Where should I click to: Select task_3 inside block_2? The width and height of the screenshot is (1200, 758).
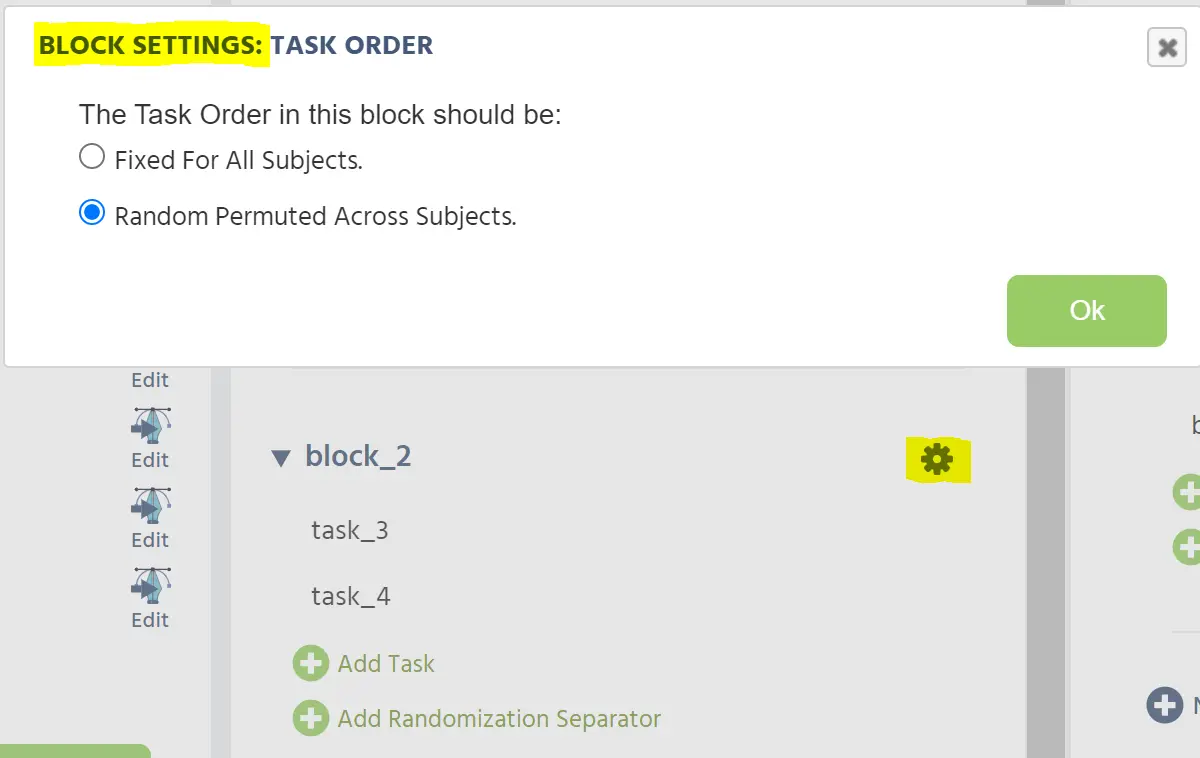(x=349, y=530)
